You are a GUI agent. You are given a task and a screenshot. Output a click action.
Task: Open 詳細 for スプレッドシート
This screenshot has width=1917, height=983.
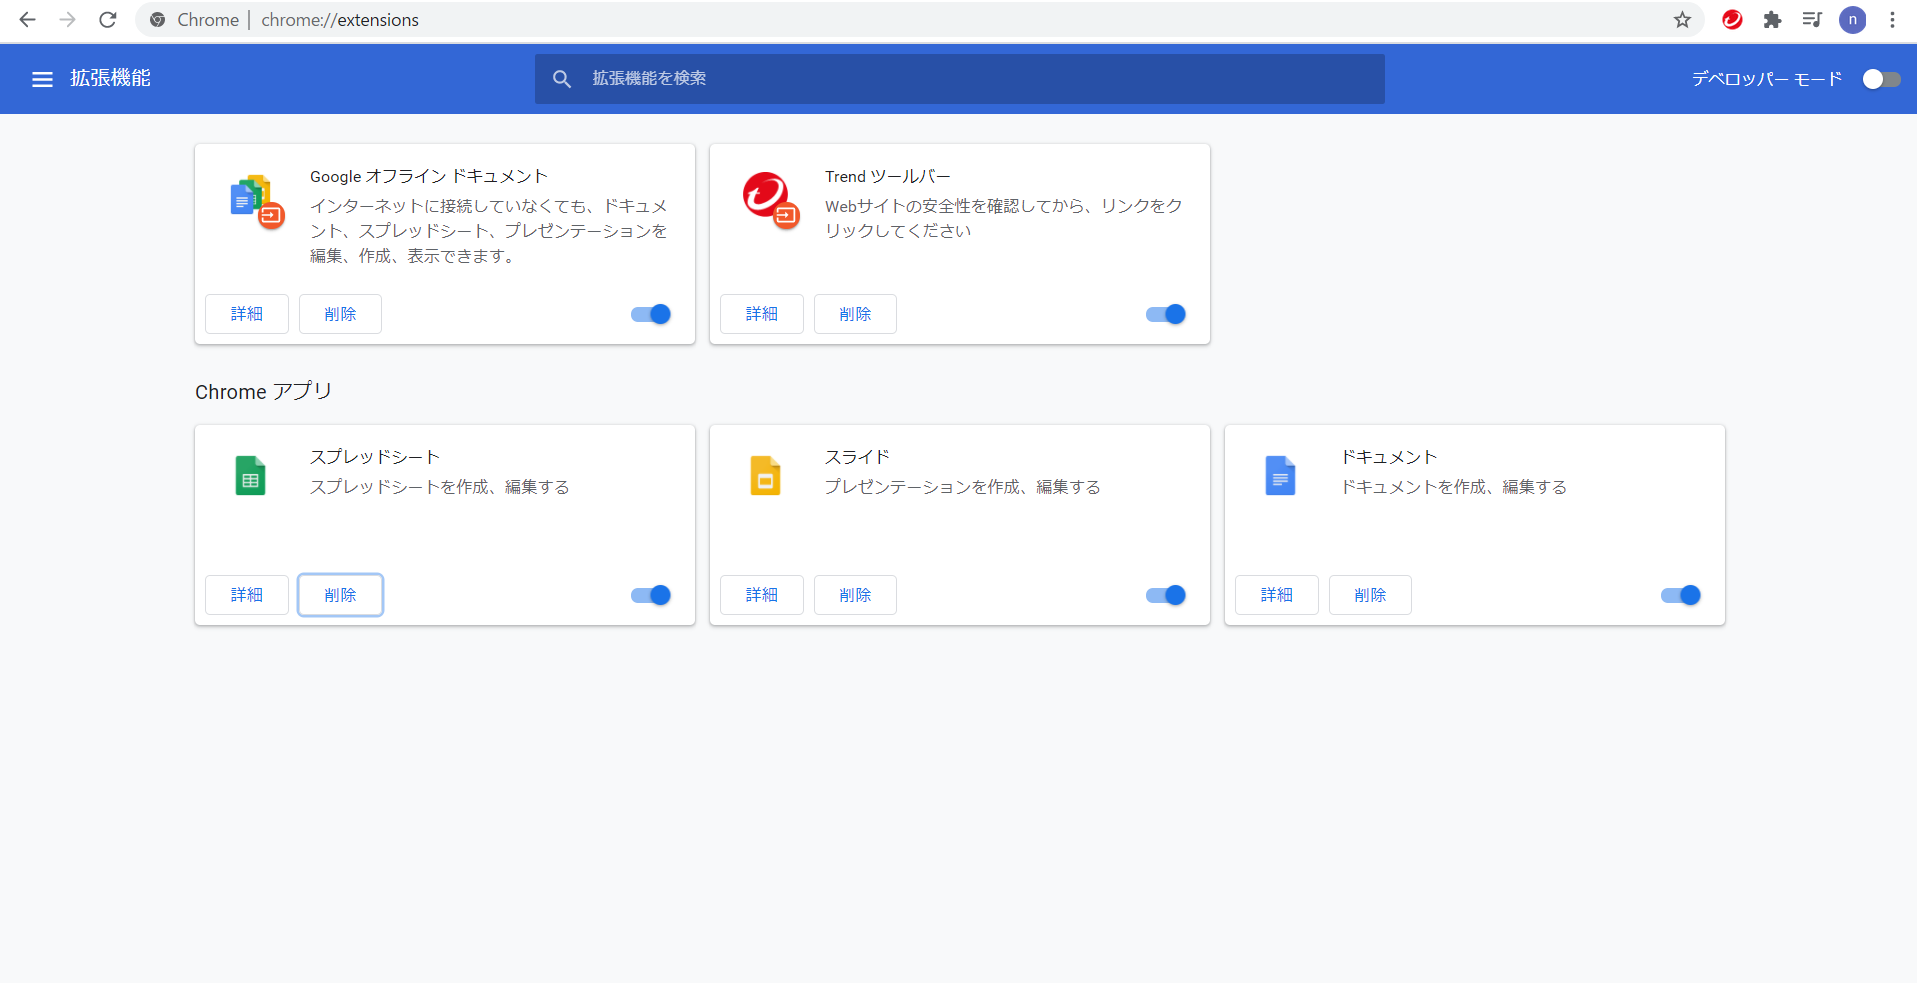point(247,595)
